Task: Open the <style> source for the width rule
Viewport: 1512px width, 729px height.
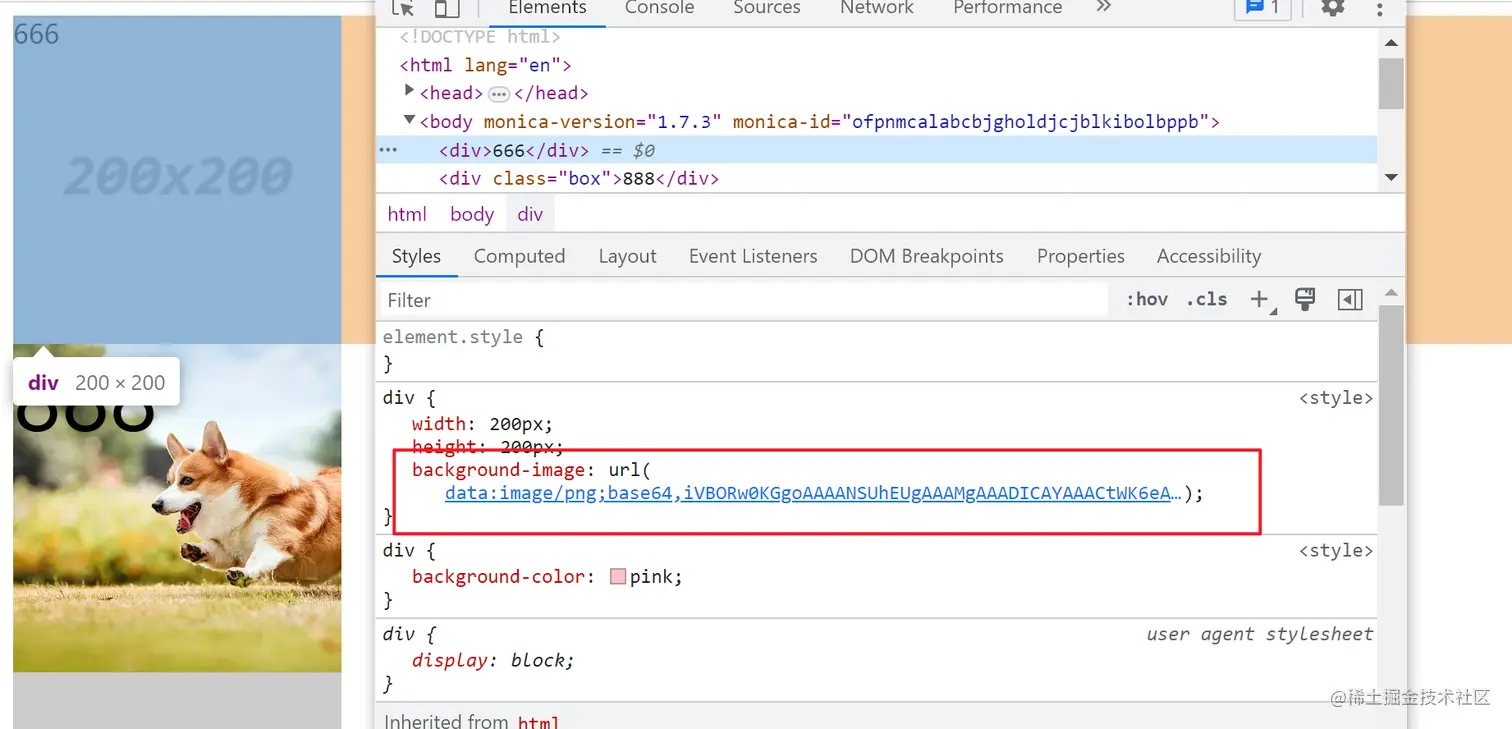Action: (1336, 398)
